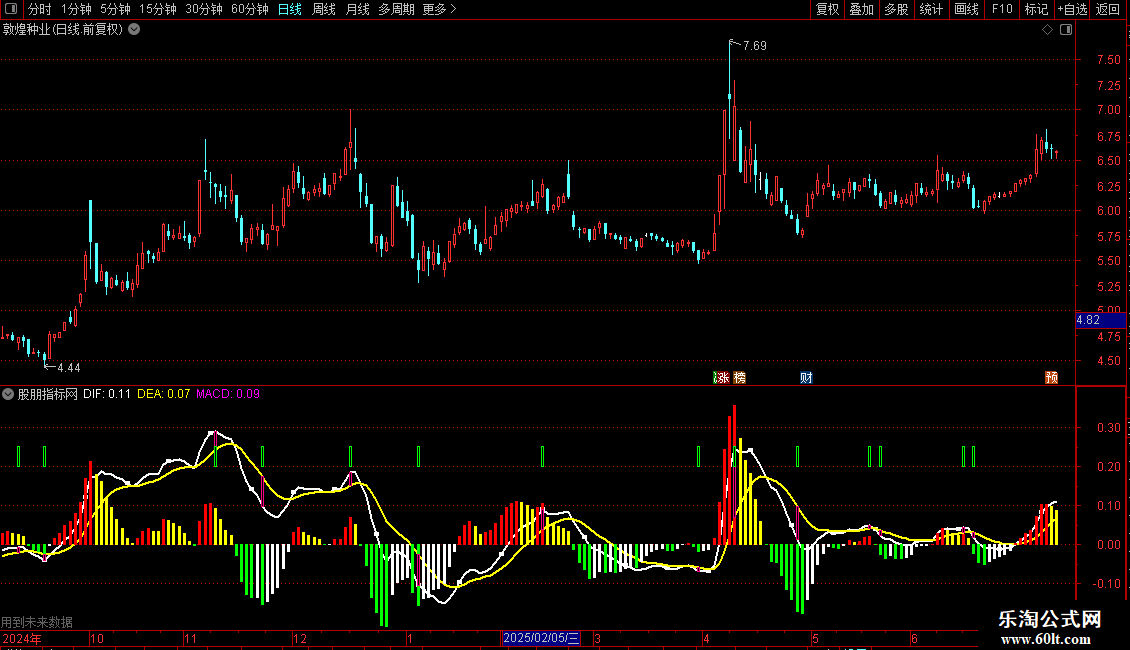
Task: Click month 11 on the time axis
Action: (x=190, y=638)
